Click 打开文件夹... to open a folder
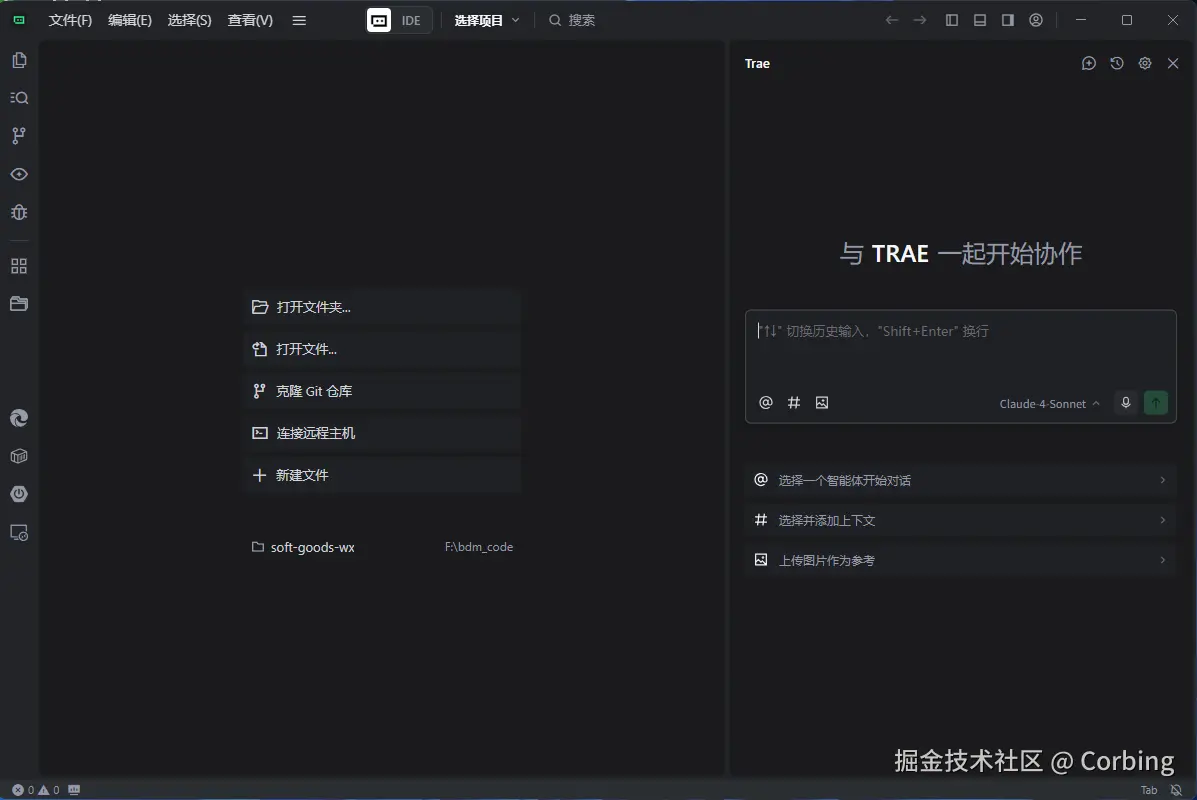This screenshot has width=1197, height=800. point(383,307)
